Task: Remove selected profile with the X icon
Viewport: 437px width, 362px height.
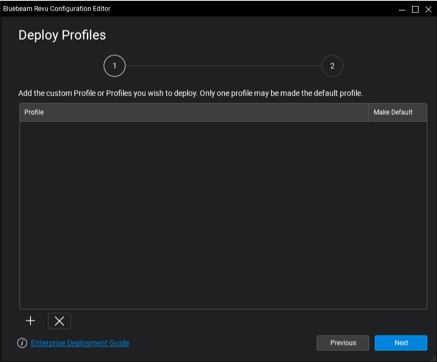Action: coord(59,321)
